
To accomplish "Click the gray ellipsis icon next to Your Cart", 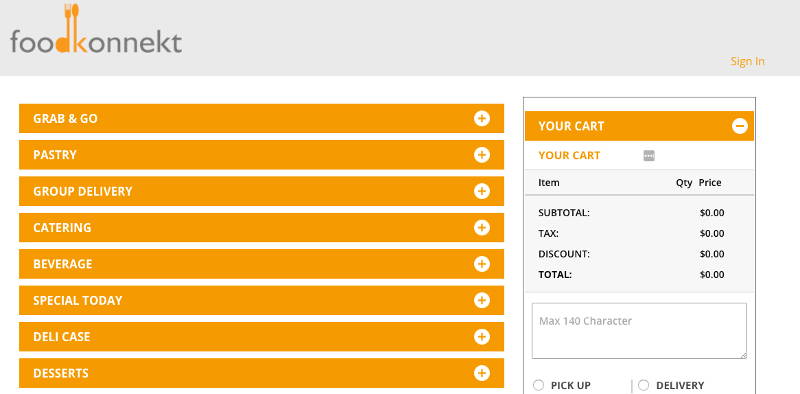I will click(649, 156).
